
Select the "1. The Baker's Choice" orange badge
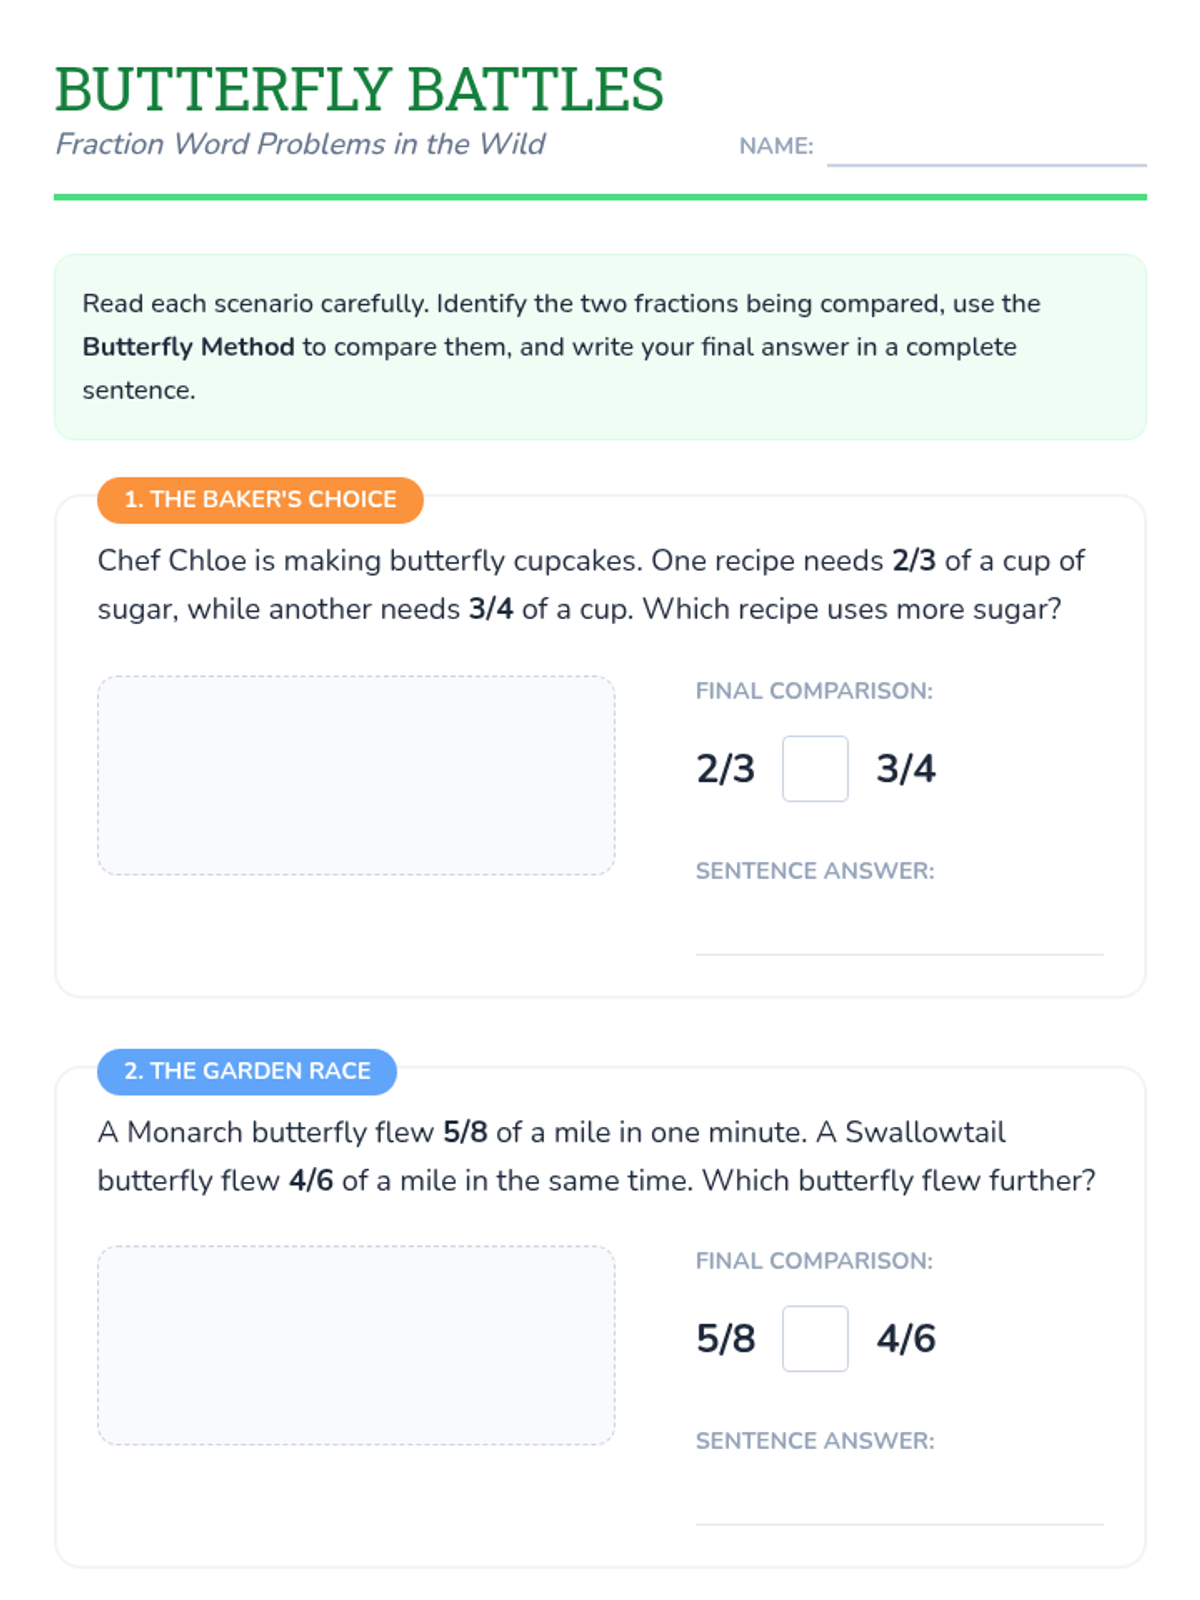(260, 500)
